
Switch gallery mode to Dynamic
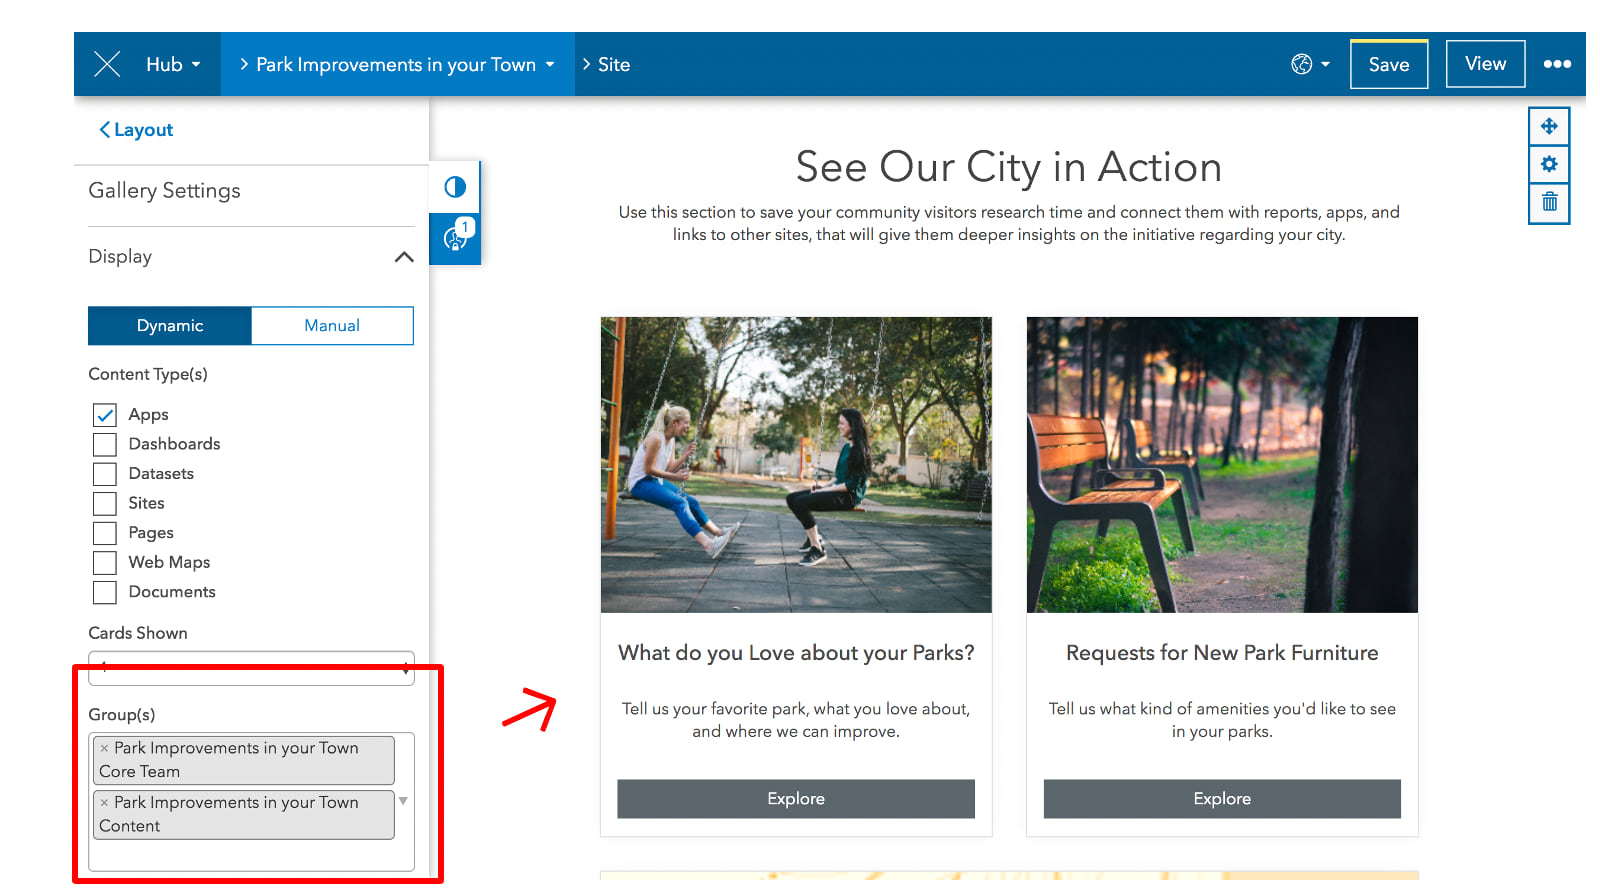pyautogui.click(x=170, y=326)
